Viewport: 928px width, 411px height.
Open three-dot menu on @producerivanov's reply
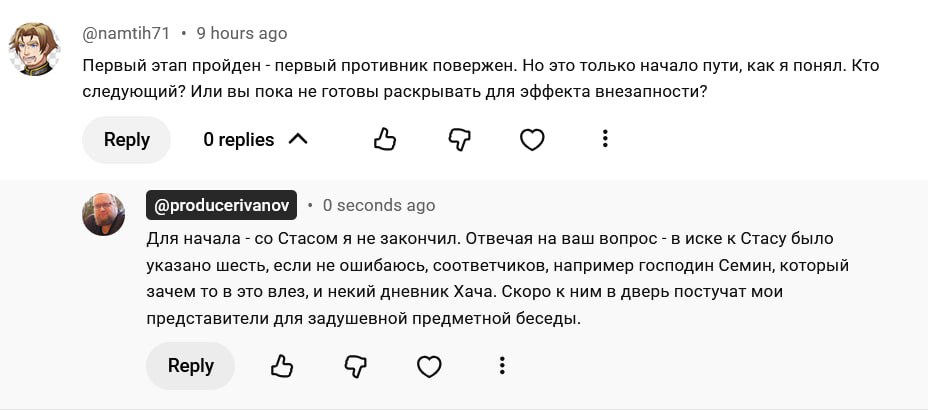pos(502,366)
